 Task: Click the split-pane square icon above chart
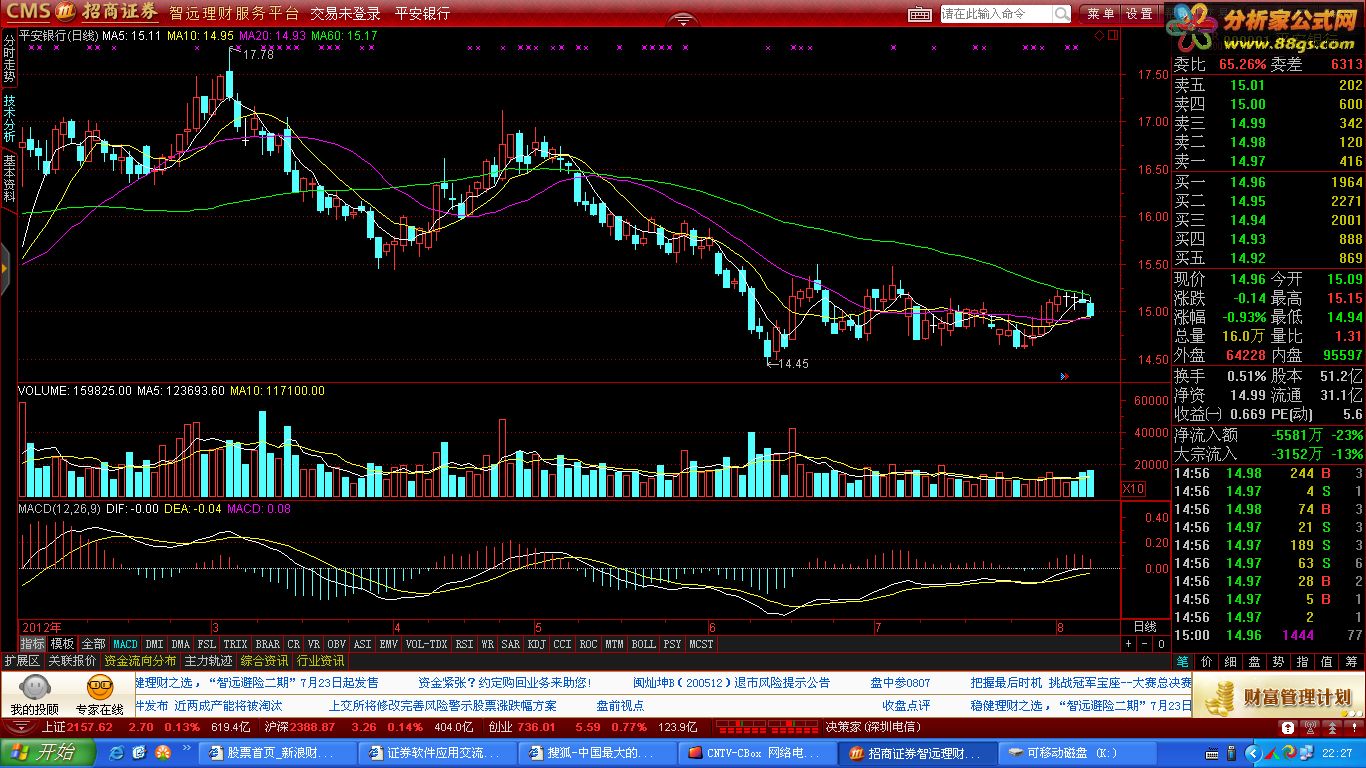tap(1111, 35)
